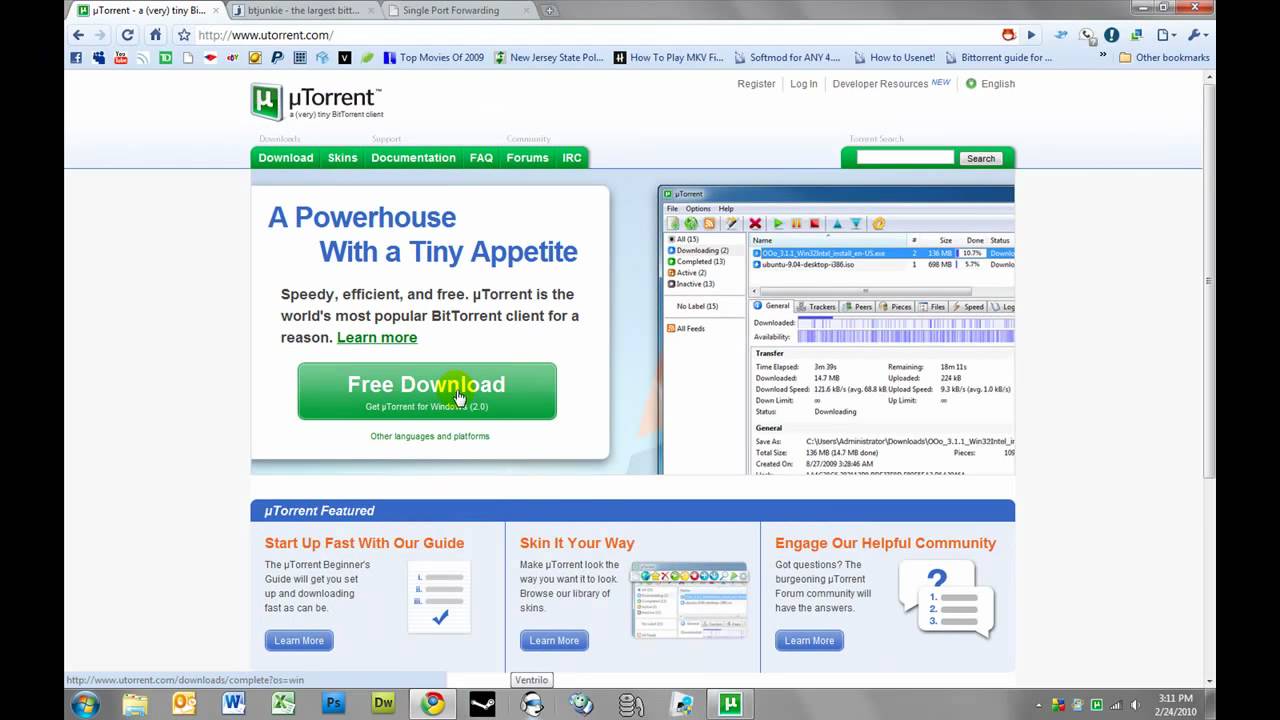
Task: Launch Excel from the taskbar
Action: (284, 704)
